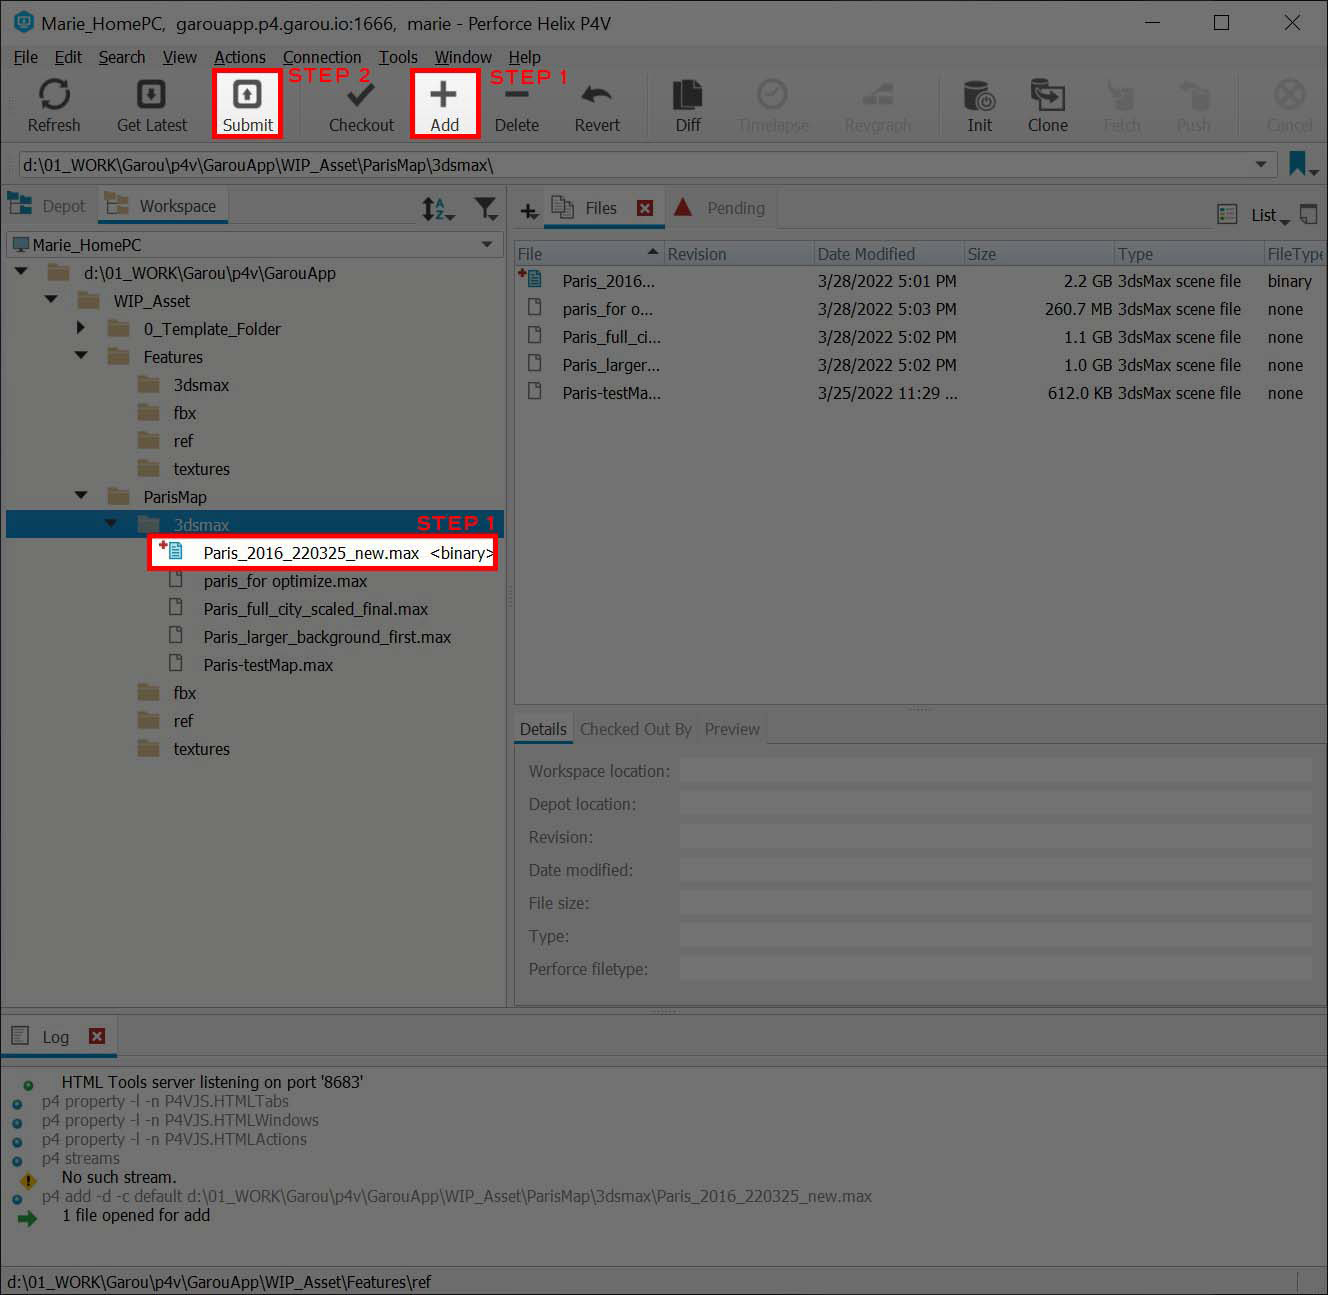Viewport: 1328px width, 1295px height.
Task: Select the Paris-testMa... row in file list
Action: [919, 393]
